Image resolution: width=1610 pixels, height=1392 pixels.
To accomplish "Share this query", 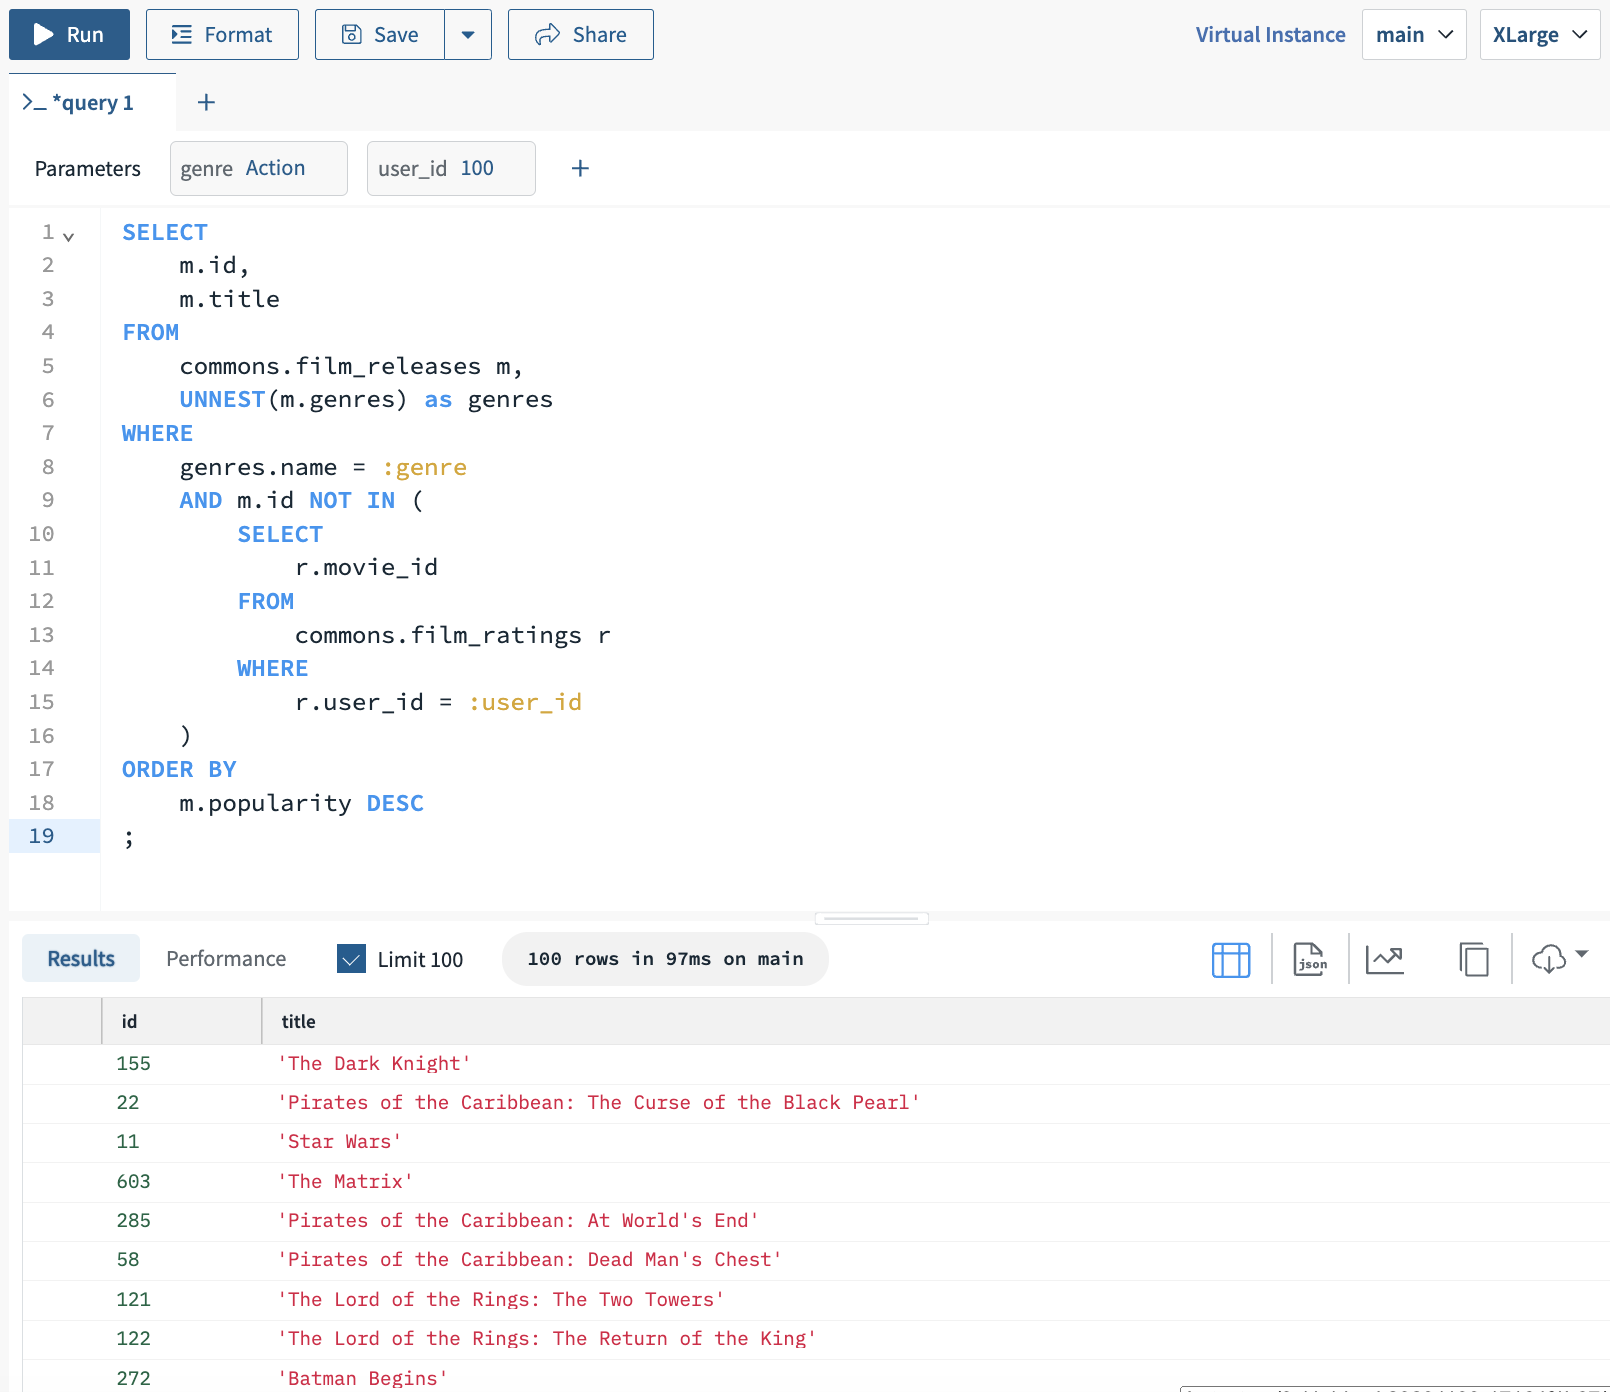I will pyautogui.click(x=581, y=35).
